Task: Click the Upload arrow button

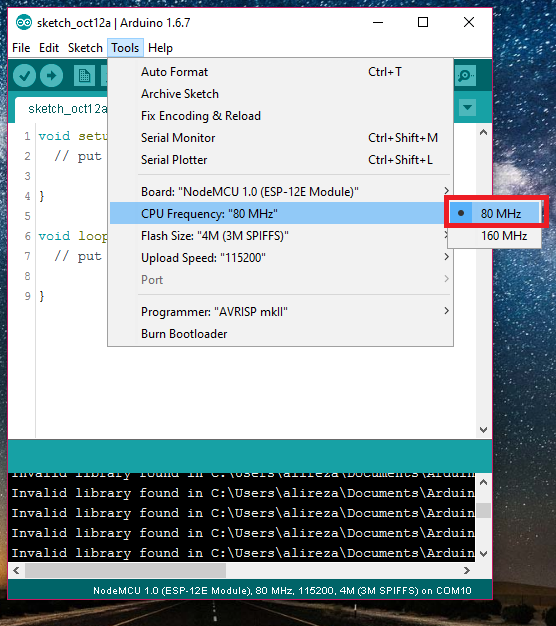Action: point(51,75)
